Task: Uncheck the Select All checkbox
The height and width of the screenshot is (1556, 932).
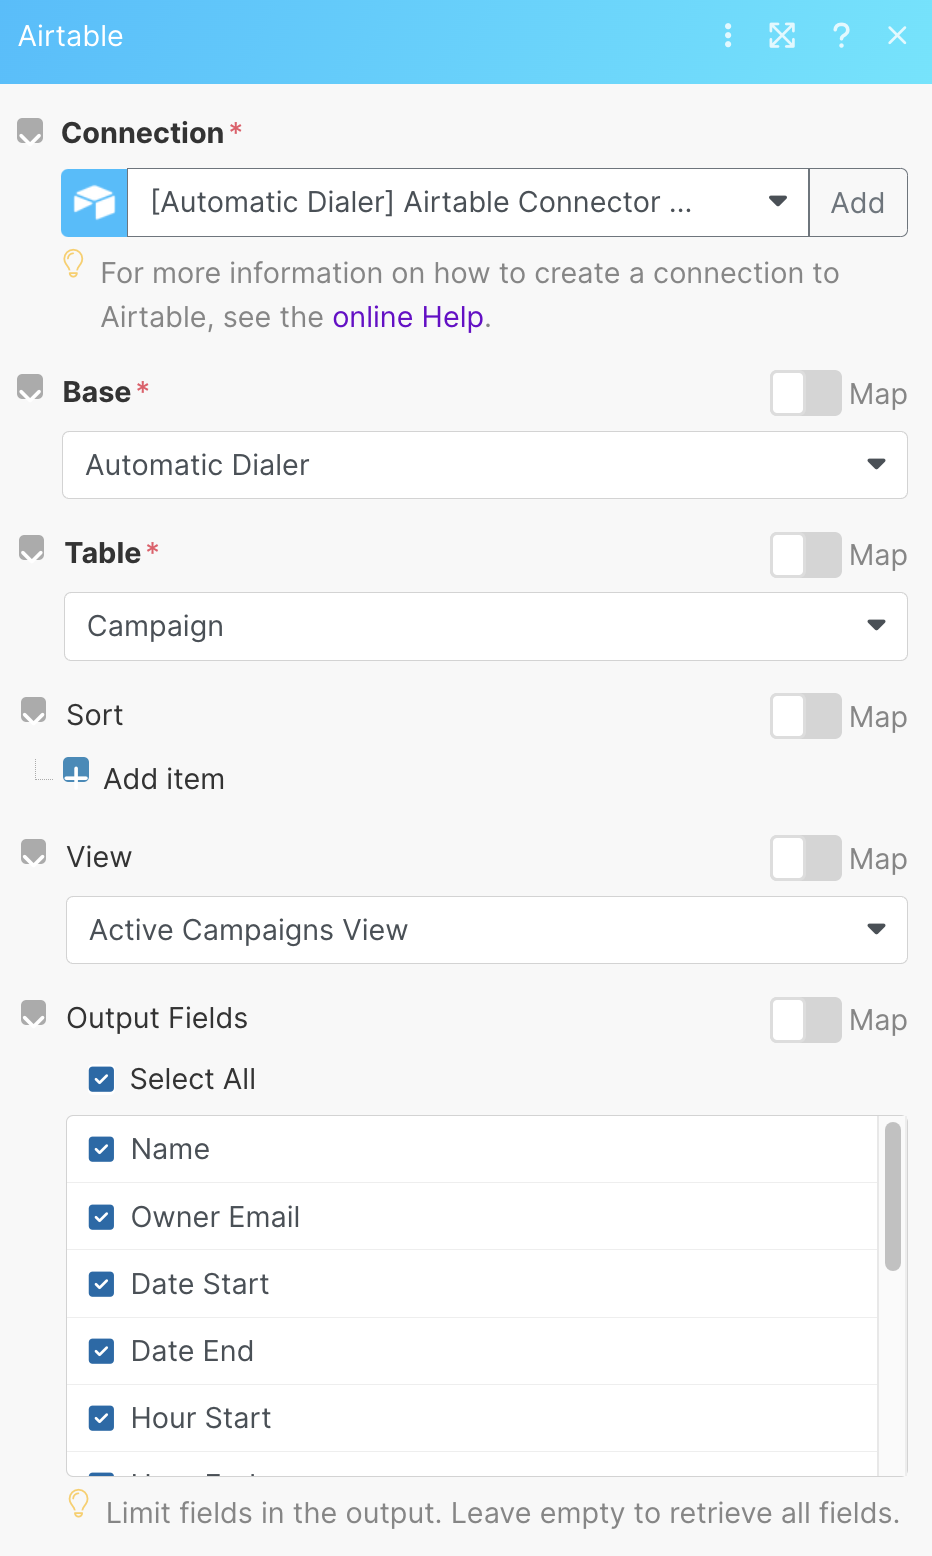Action: point(101,1079)
